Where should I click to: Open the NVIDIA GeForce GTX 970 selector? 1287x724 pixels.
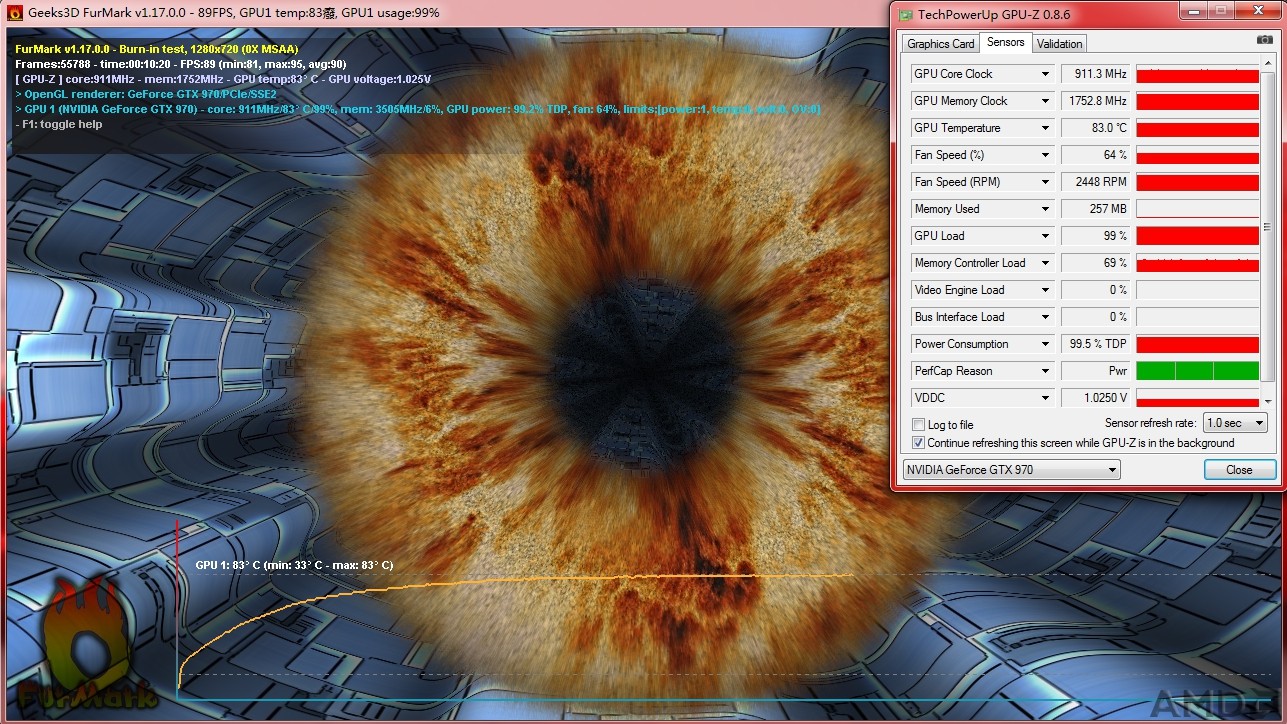(x=1011, y=470)
